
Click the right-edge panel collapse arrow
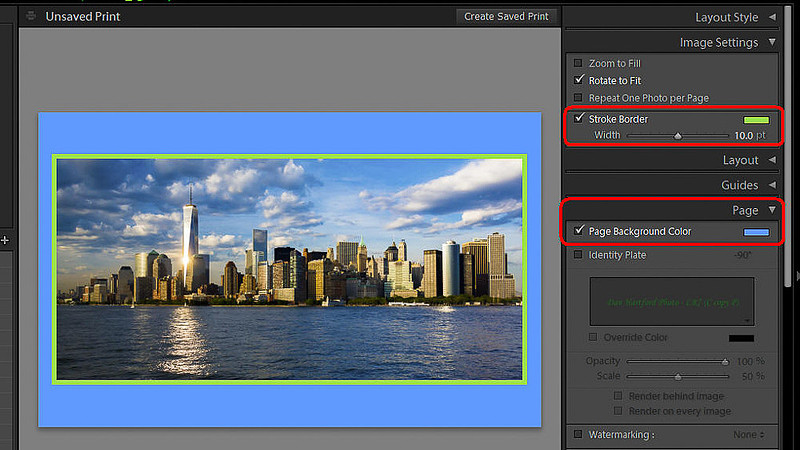[x=797, y=276]
